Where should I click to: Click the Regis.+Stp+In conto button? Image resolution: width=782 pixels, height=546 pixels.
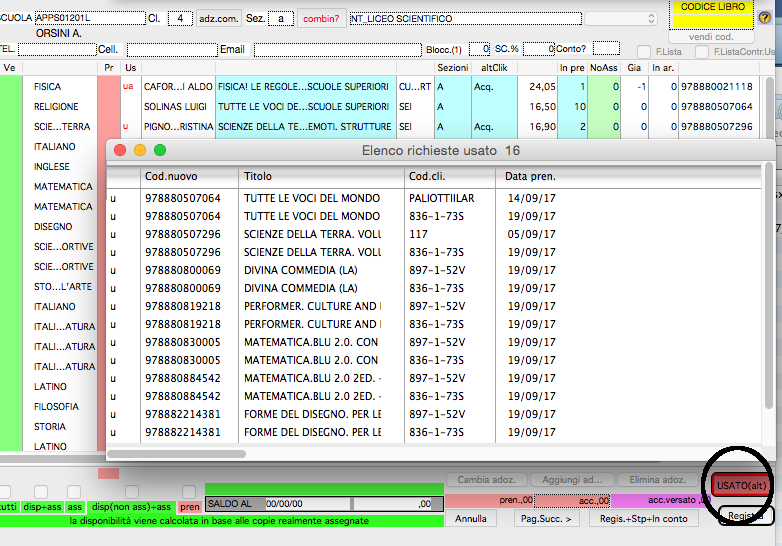pos(643,519)
